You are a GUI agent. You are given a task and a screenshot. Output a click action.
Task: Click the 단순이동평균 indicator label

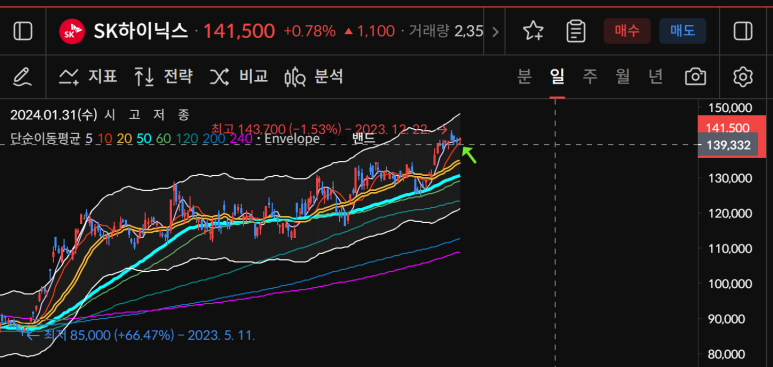click(x=45, y=139)
